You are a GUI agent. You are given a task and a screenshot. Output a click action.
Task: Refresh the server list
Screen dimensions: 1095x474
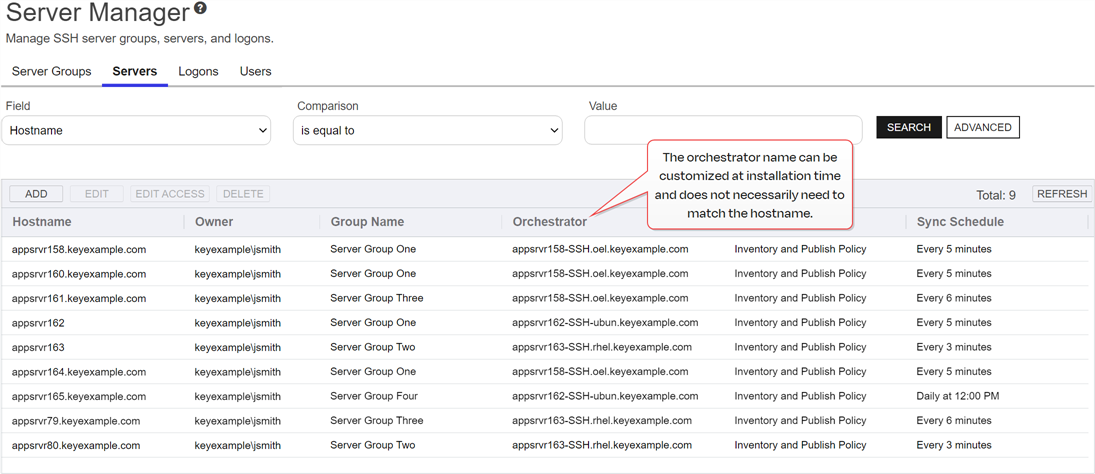point(1061,194)
